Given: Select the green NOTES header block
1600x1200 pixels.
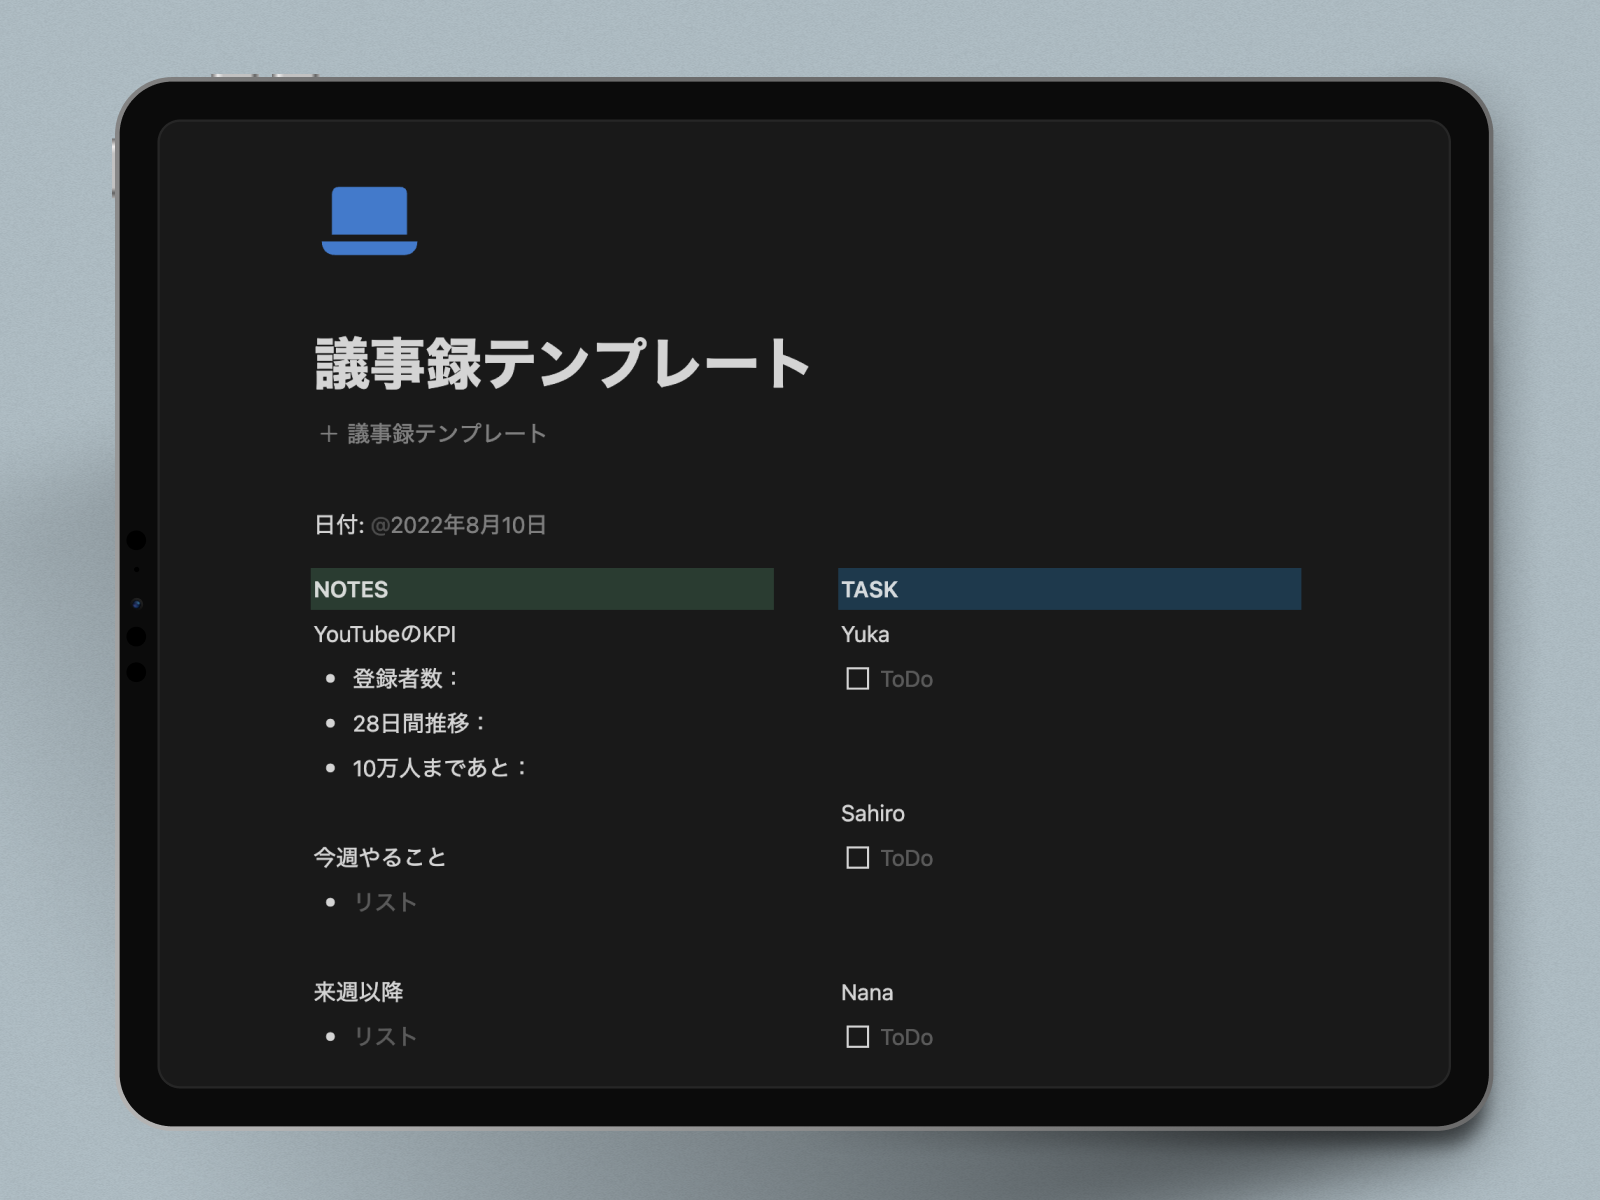Looking at the screenshot, I should [x=542, y=589].
